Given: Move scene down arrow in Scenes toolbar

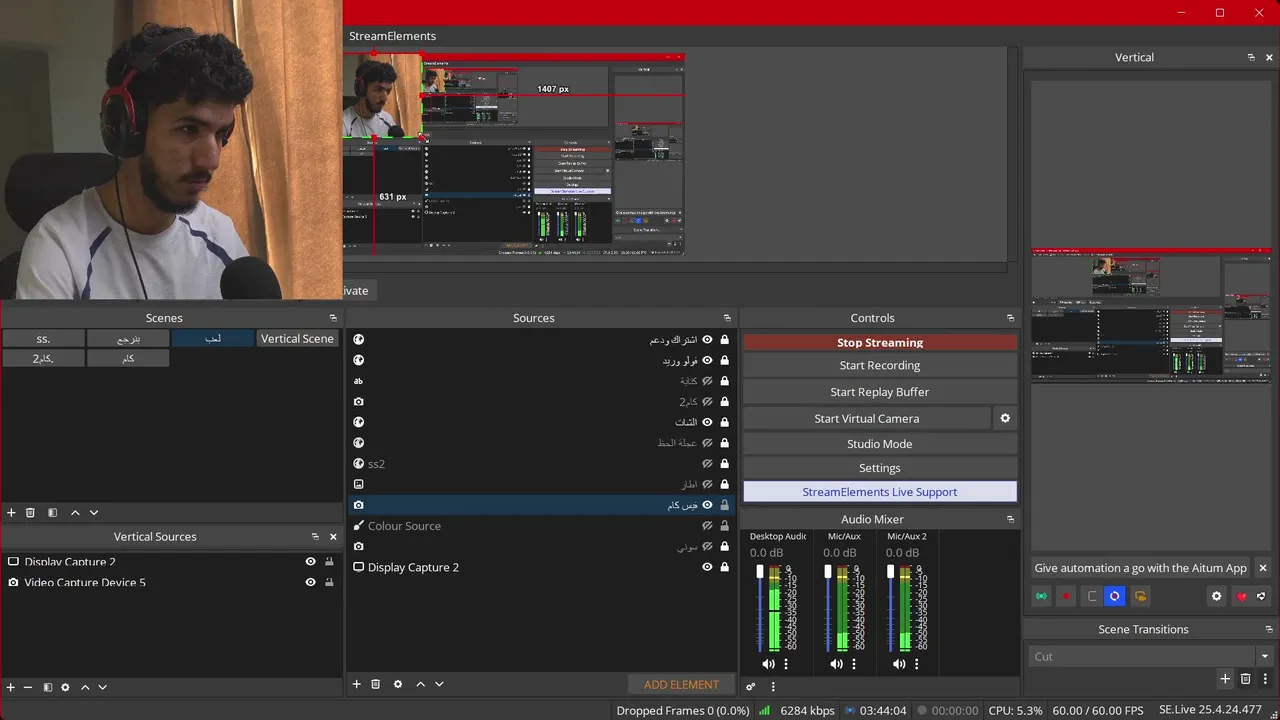Looking at the screenshot, I should [x=94, y=513].
